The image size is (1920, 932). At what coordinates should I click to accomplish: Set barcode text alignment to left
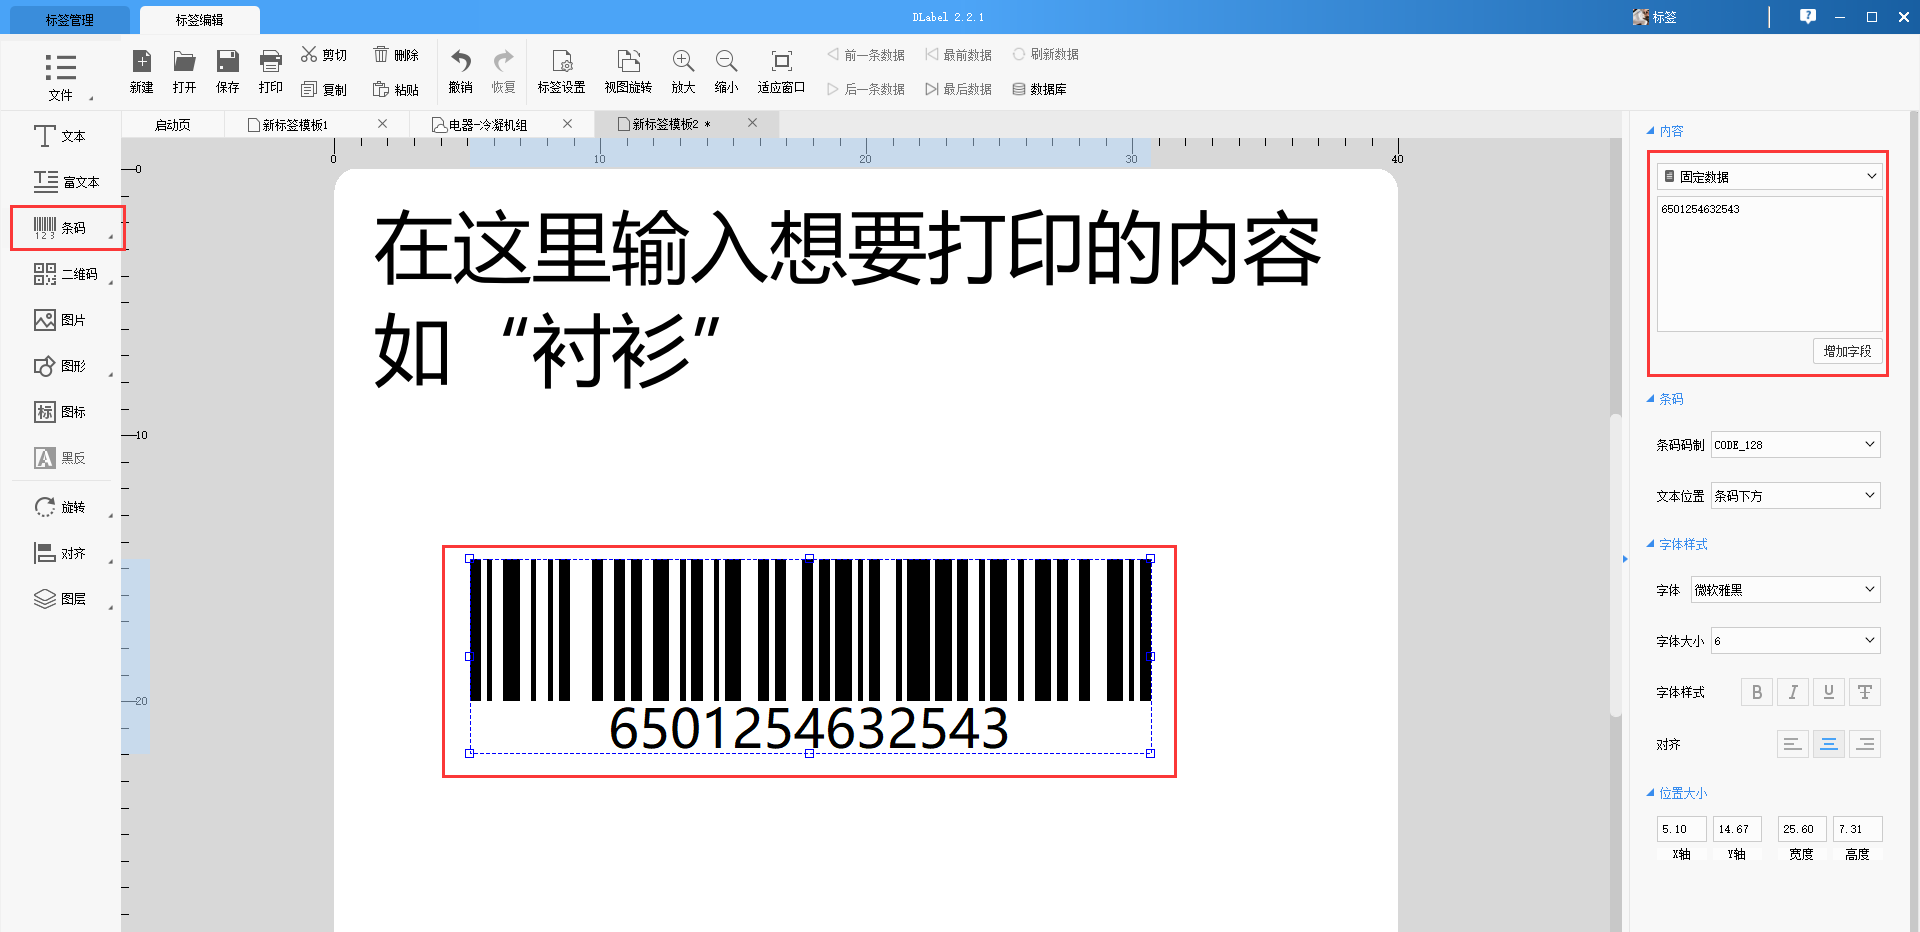point(1793,744)
